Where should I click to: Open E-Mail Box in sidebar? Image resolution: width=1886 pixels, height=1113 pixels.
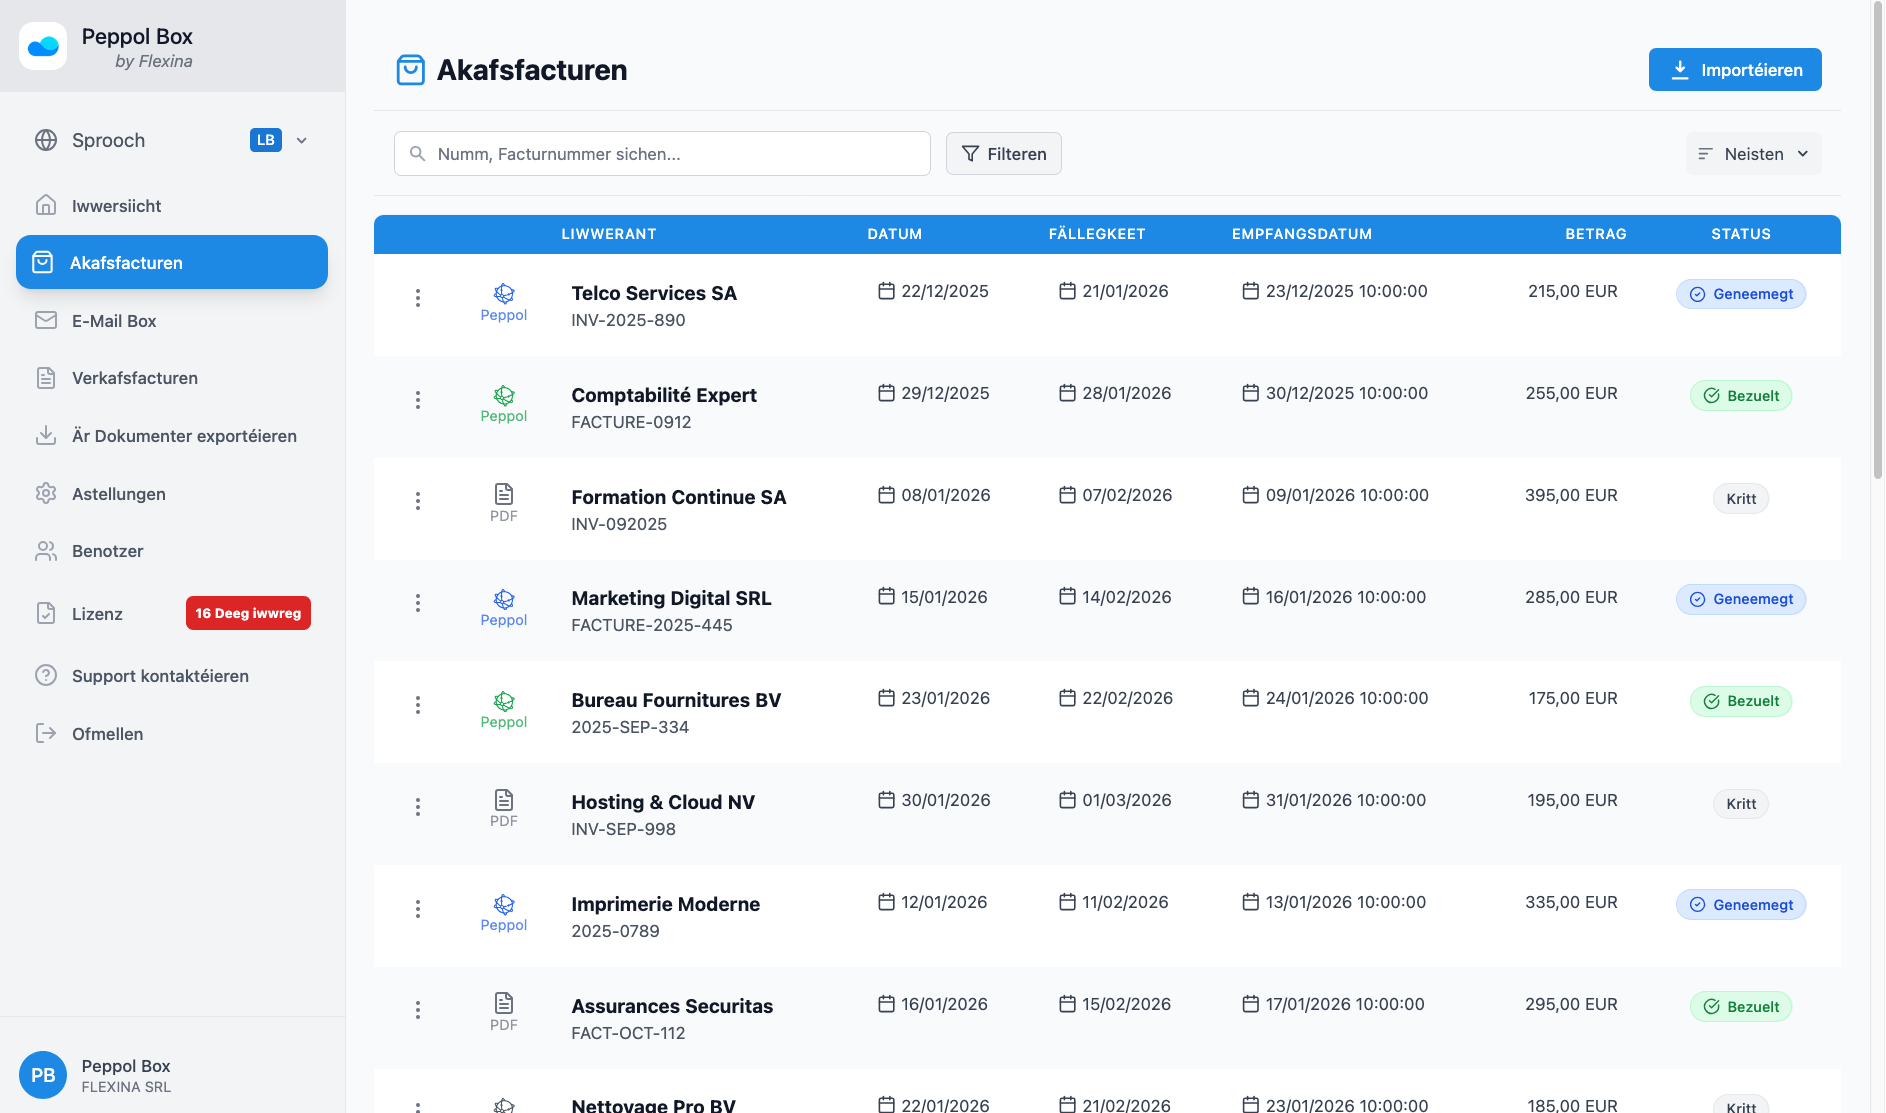click(x=114, y=321)
